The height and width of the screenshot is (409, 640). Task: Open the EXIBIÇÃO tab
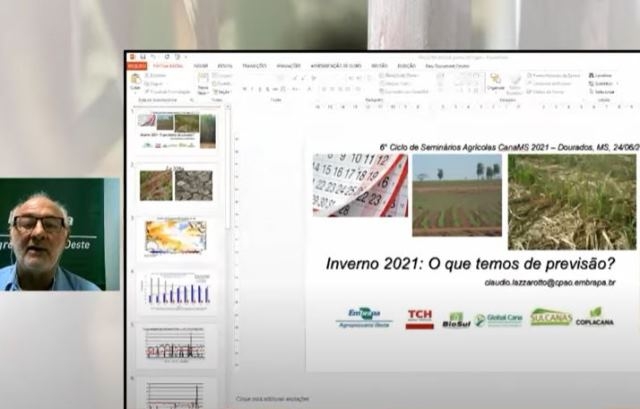(x=407, y=66)
